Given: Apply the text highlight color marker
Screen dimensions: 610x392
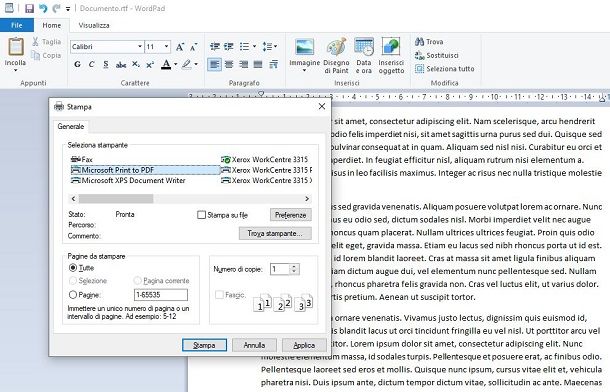Looking at the screenshot, I should point(187,64).
